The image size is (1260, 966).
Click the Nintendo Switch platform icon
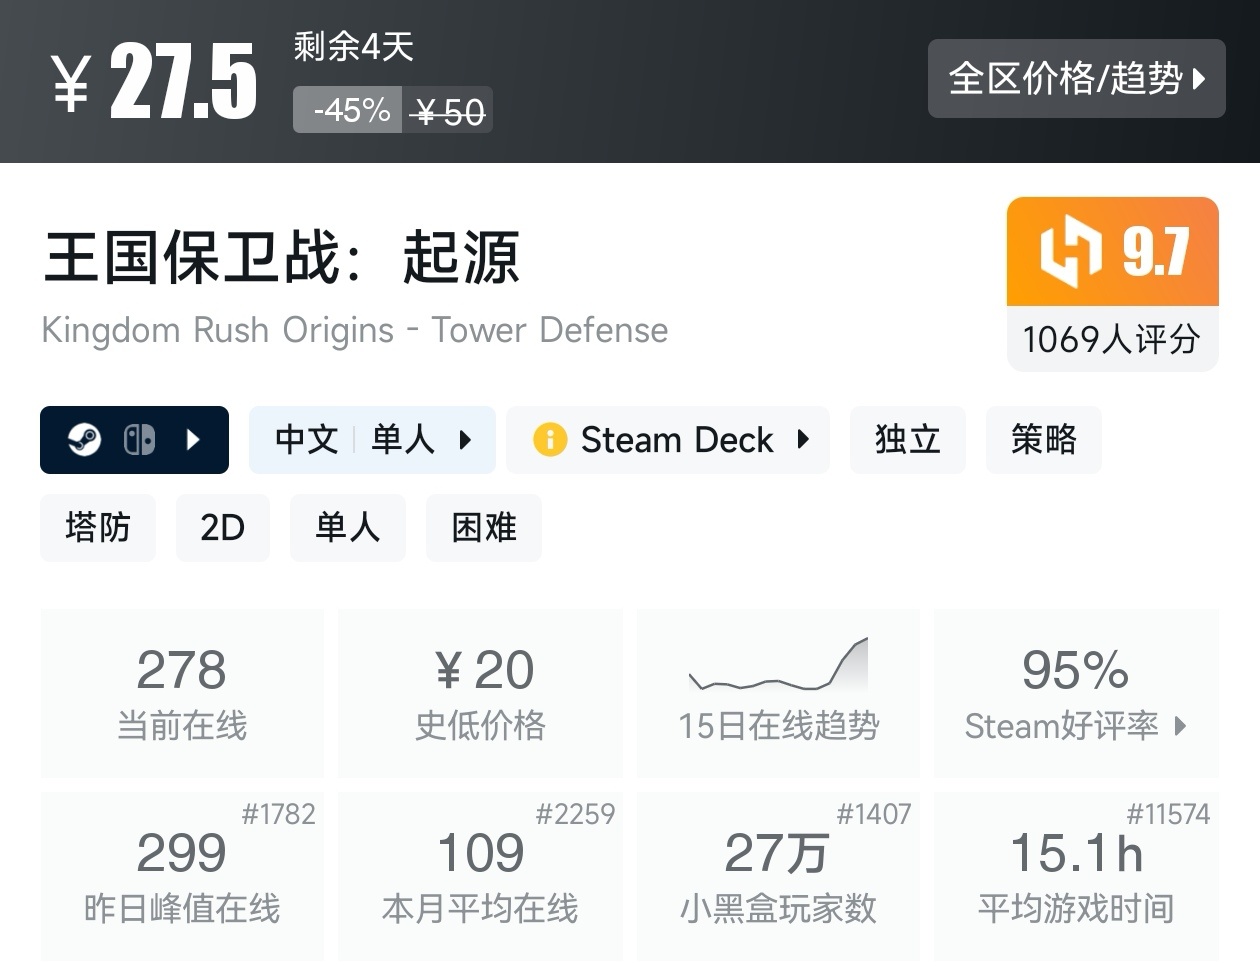140,440
